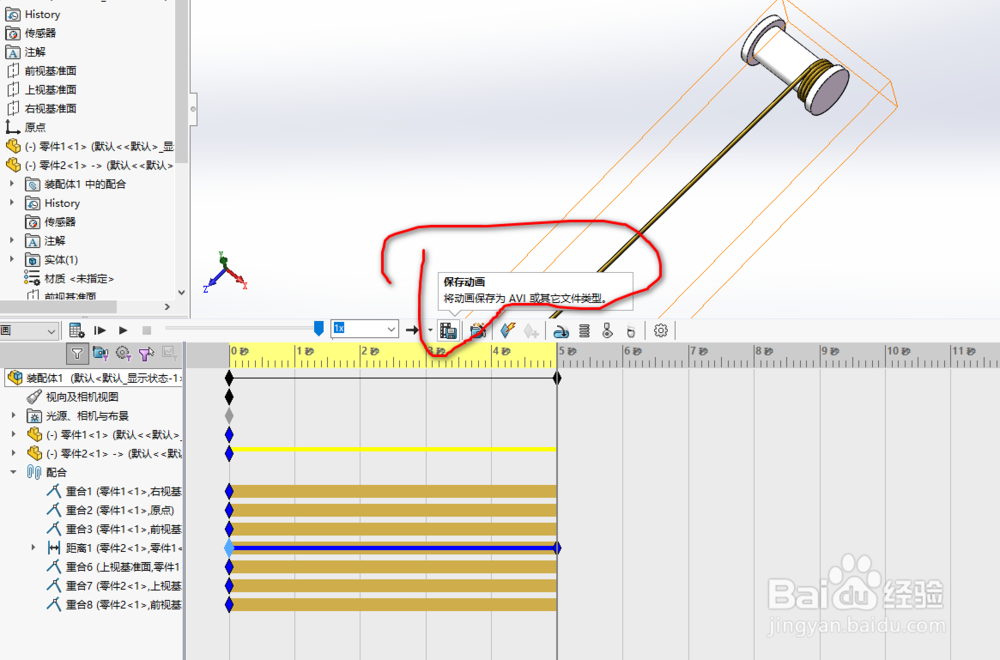
Task: Click the Gravity icon
Action: point(629,330)
